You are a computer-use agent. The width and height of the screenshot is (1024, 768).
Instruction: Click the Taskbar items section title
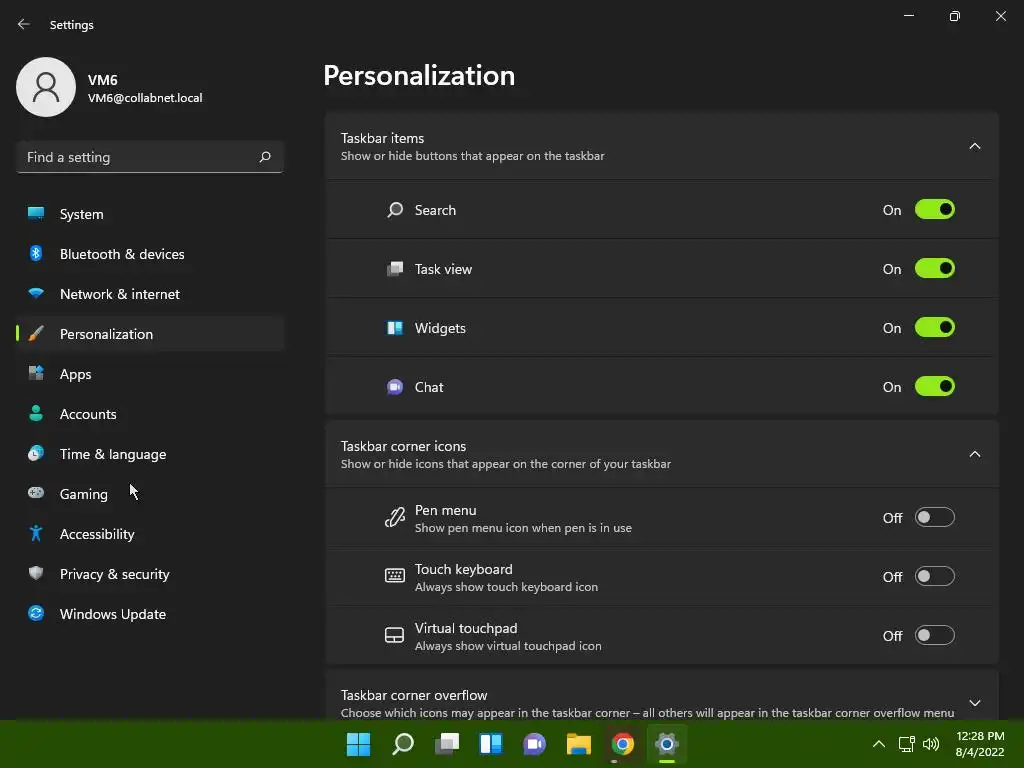382,138
